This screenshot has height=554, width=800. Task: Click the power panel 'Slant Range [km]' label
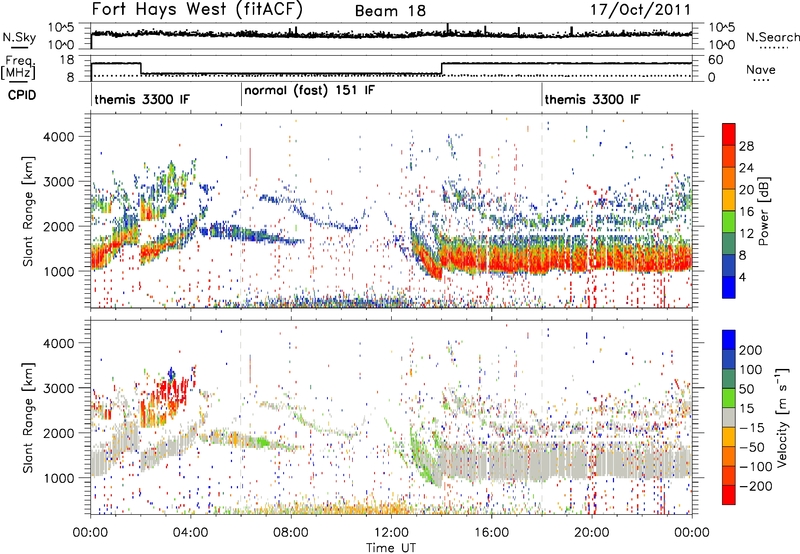29,211
